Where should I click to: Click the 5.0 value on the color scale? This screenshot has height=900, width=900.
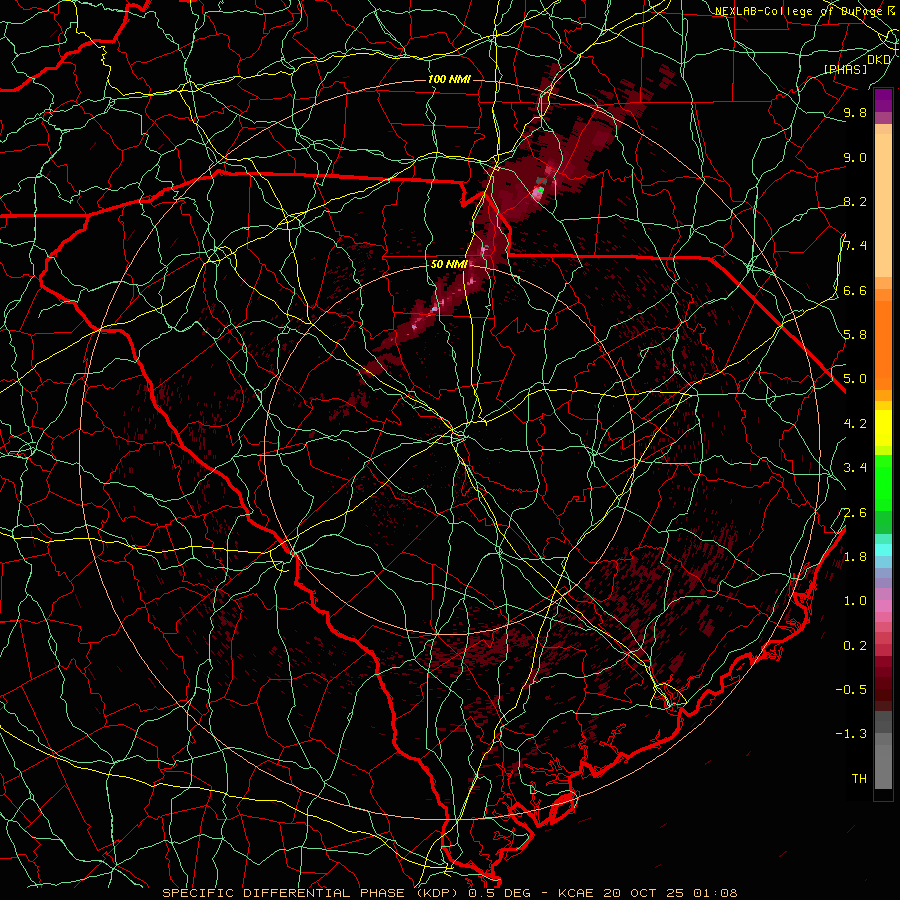tap(855, 379)
